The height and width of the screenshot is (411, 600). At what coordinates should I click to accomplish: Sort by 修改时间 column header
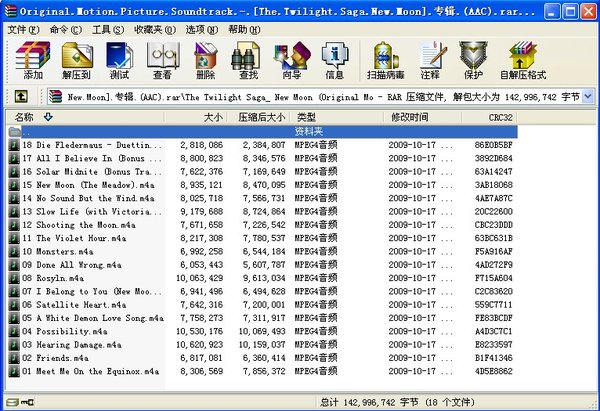pyautogui.click(x=422, y=117)
